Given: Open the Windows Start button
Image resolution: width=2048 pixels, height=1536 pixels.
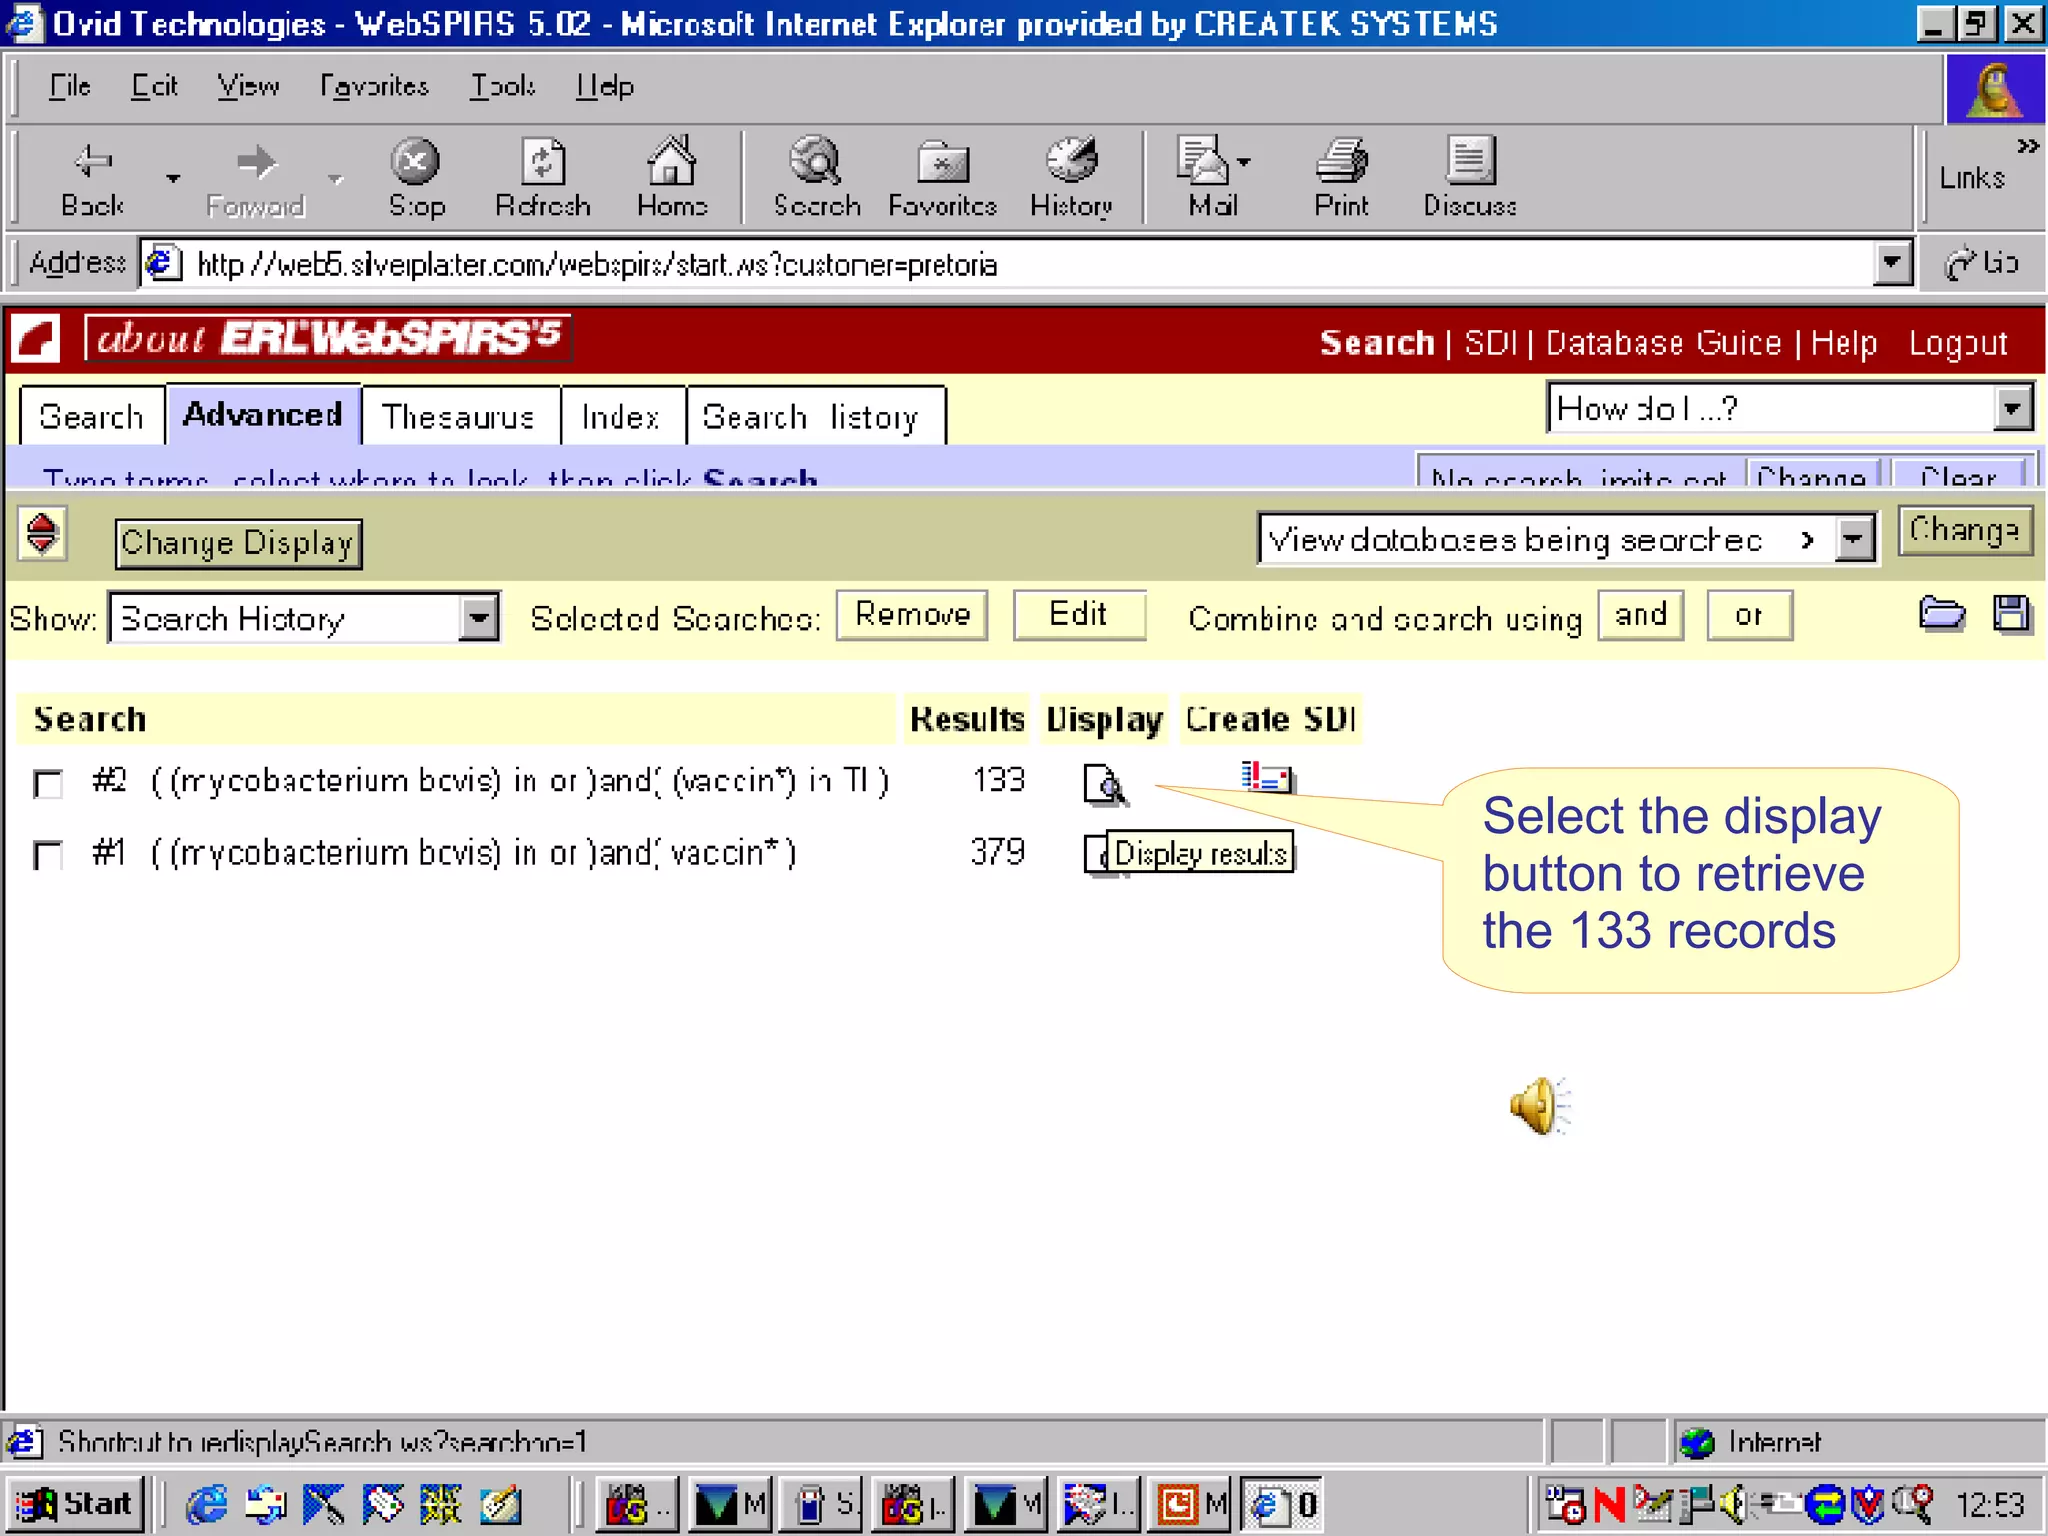Looking at the screenshot, I should [x=76, y=1503].
